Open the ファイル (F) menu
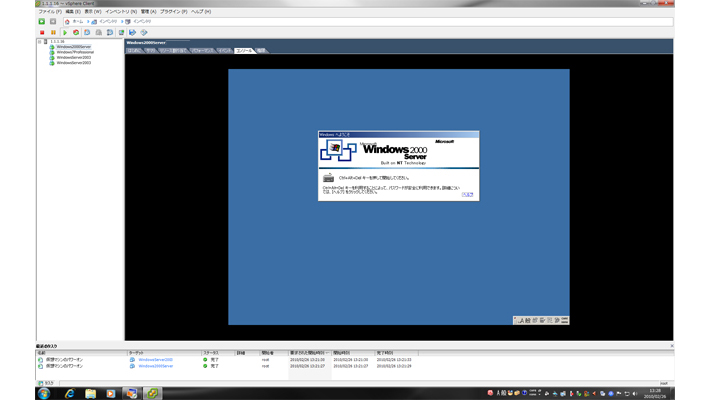This screenshot has width=710, height=400. coord(50,11)
